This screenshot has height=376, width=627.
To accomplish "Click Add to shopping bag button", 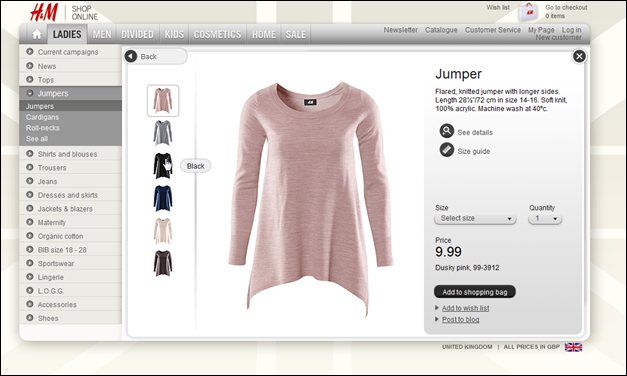I will pos(475,292).
